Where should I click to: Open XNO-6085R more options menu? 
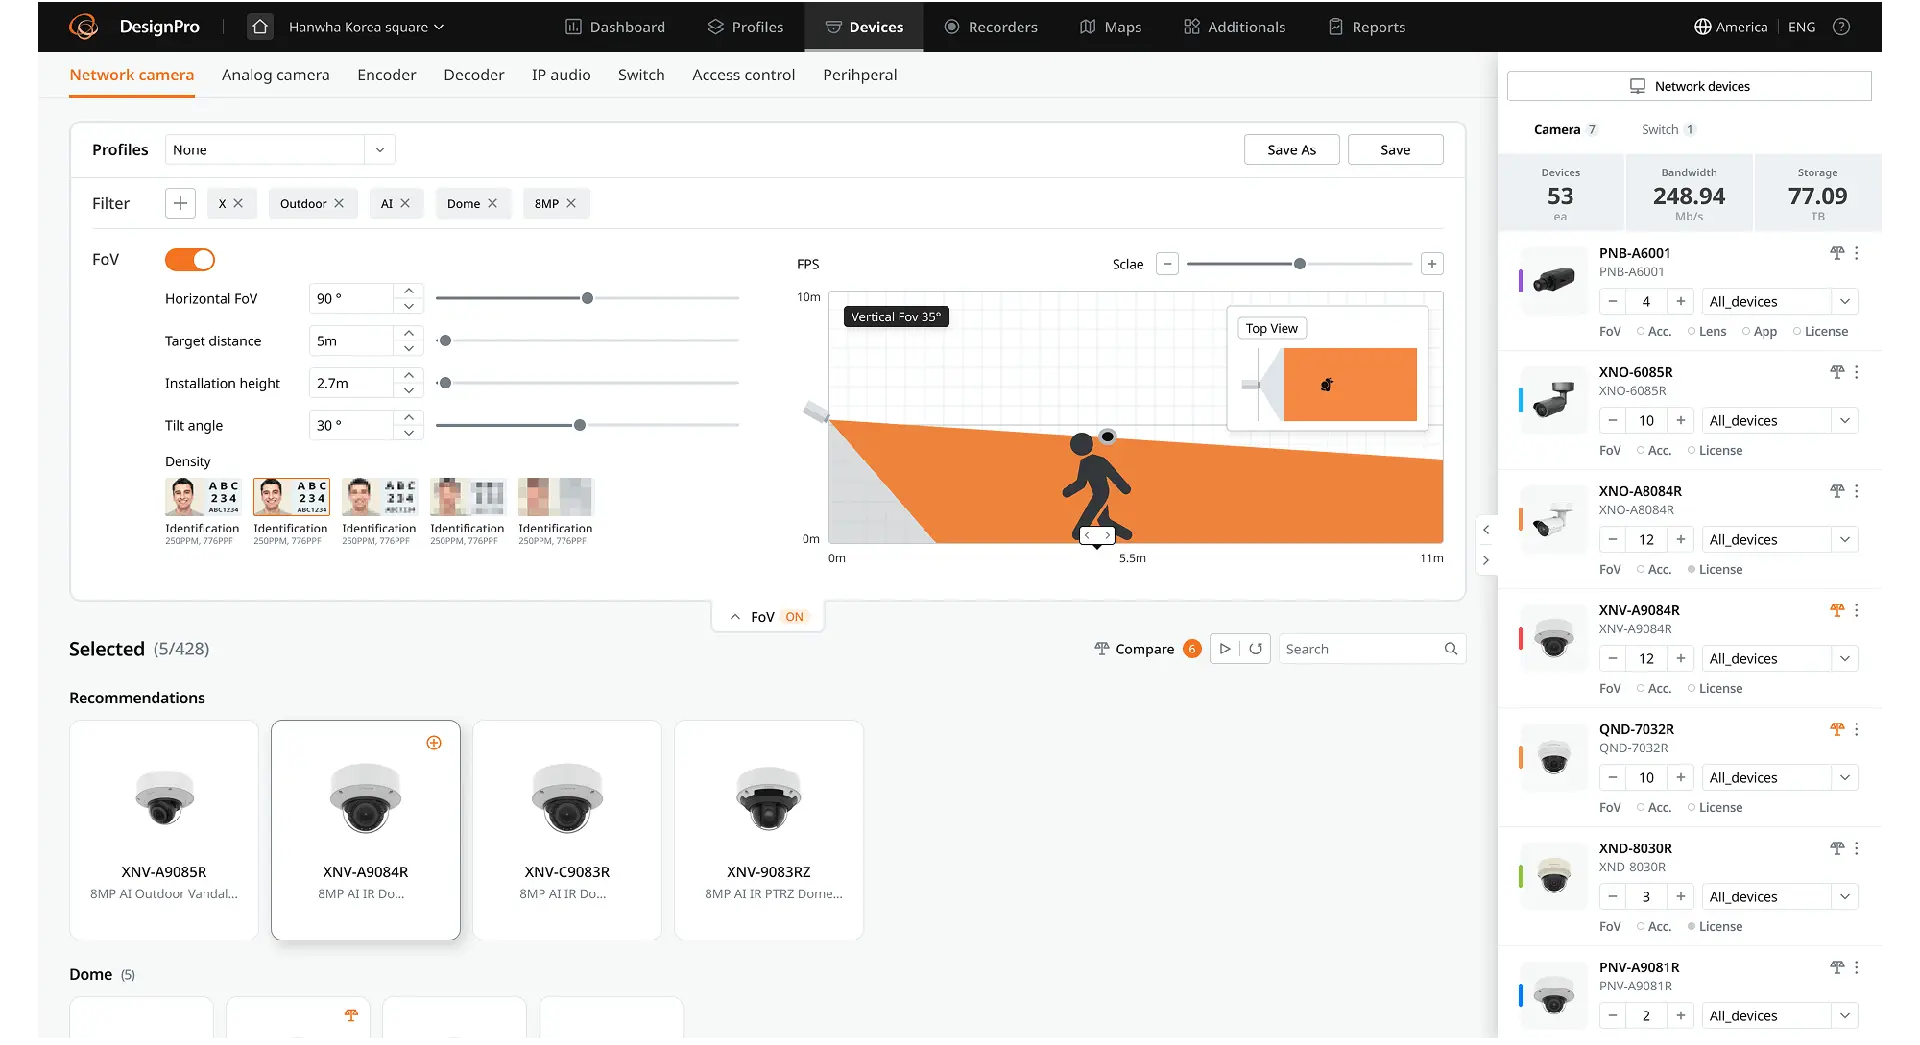[1857, 373]
